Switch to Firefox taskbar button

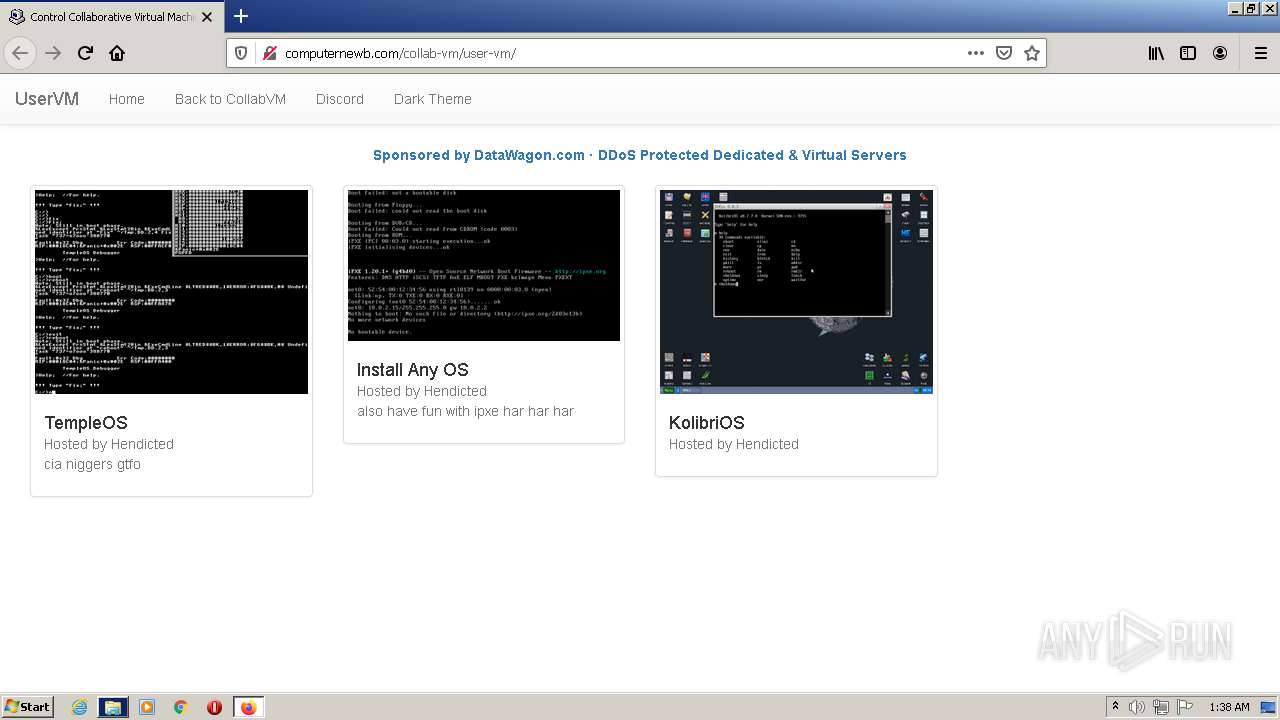248,707
